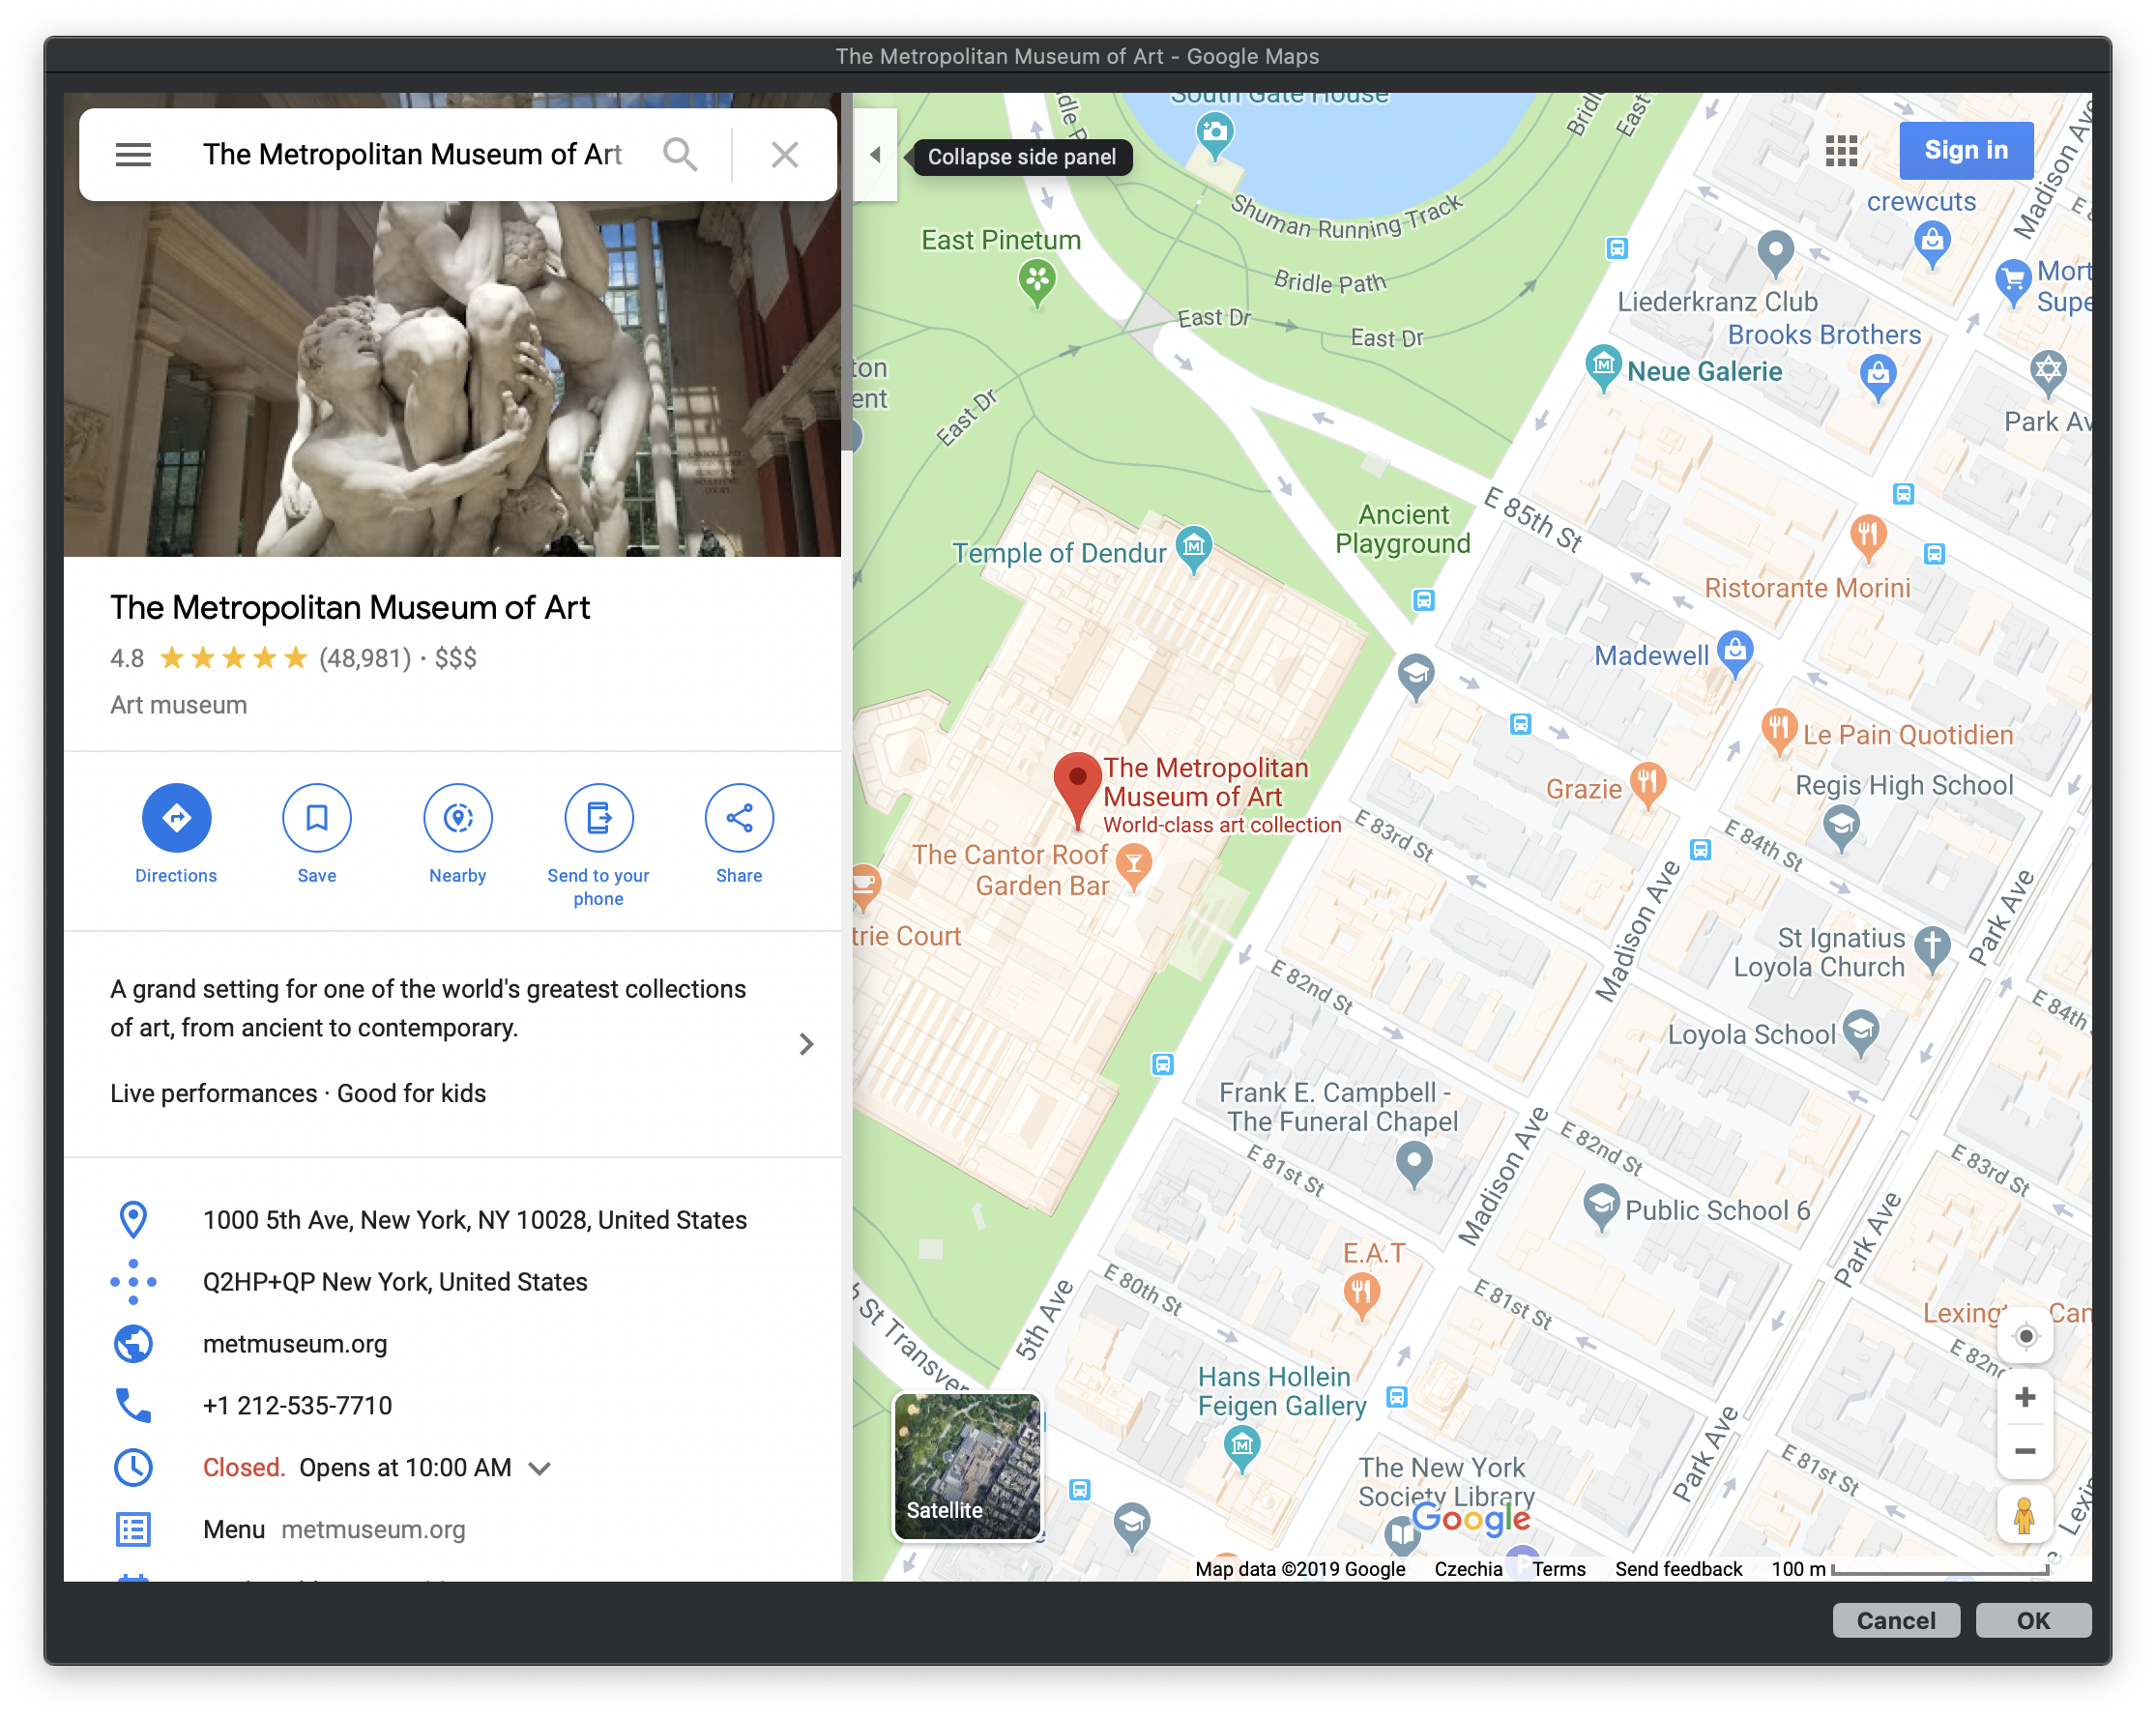Click the Directions icon button
The height and width of the screenshot is (1717, 2156).
[176, 817]
